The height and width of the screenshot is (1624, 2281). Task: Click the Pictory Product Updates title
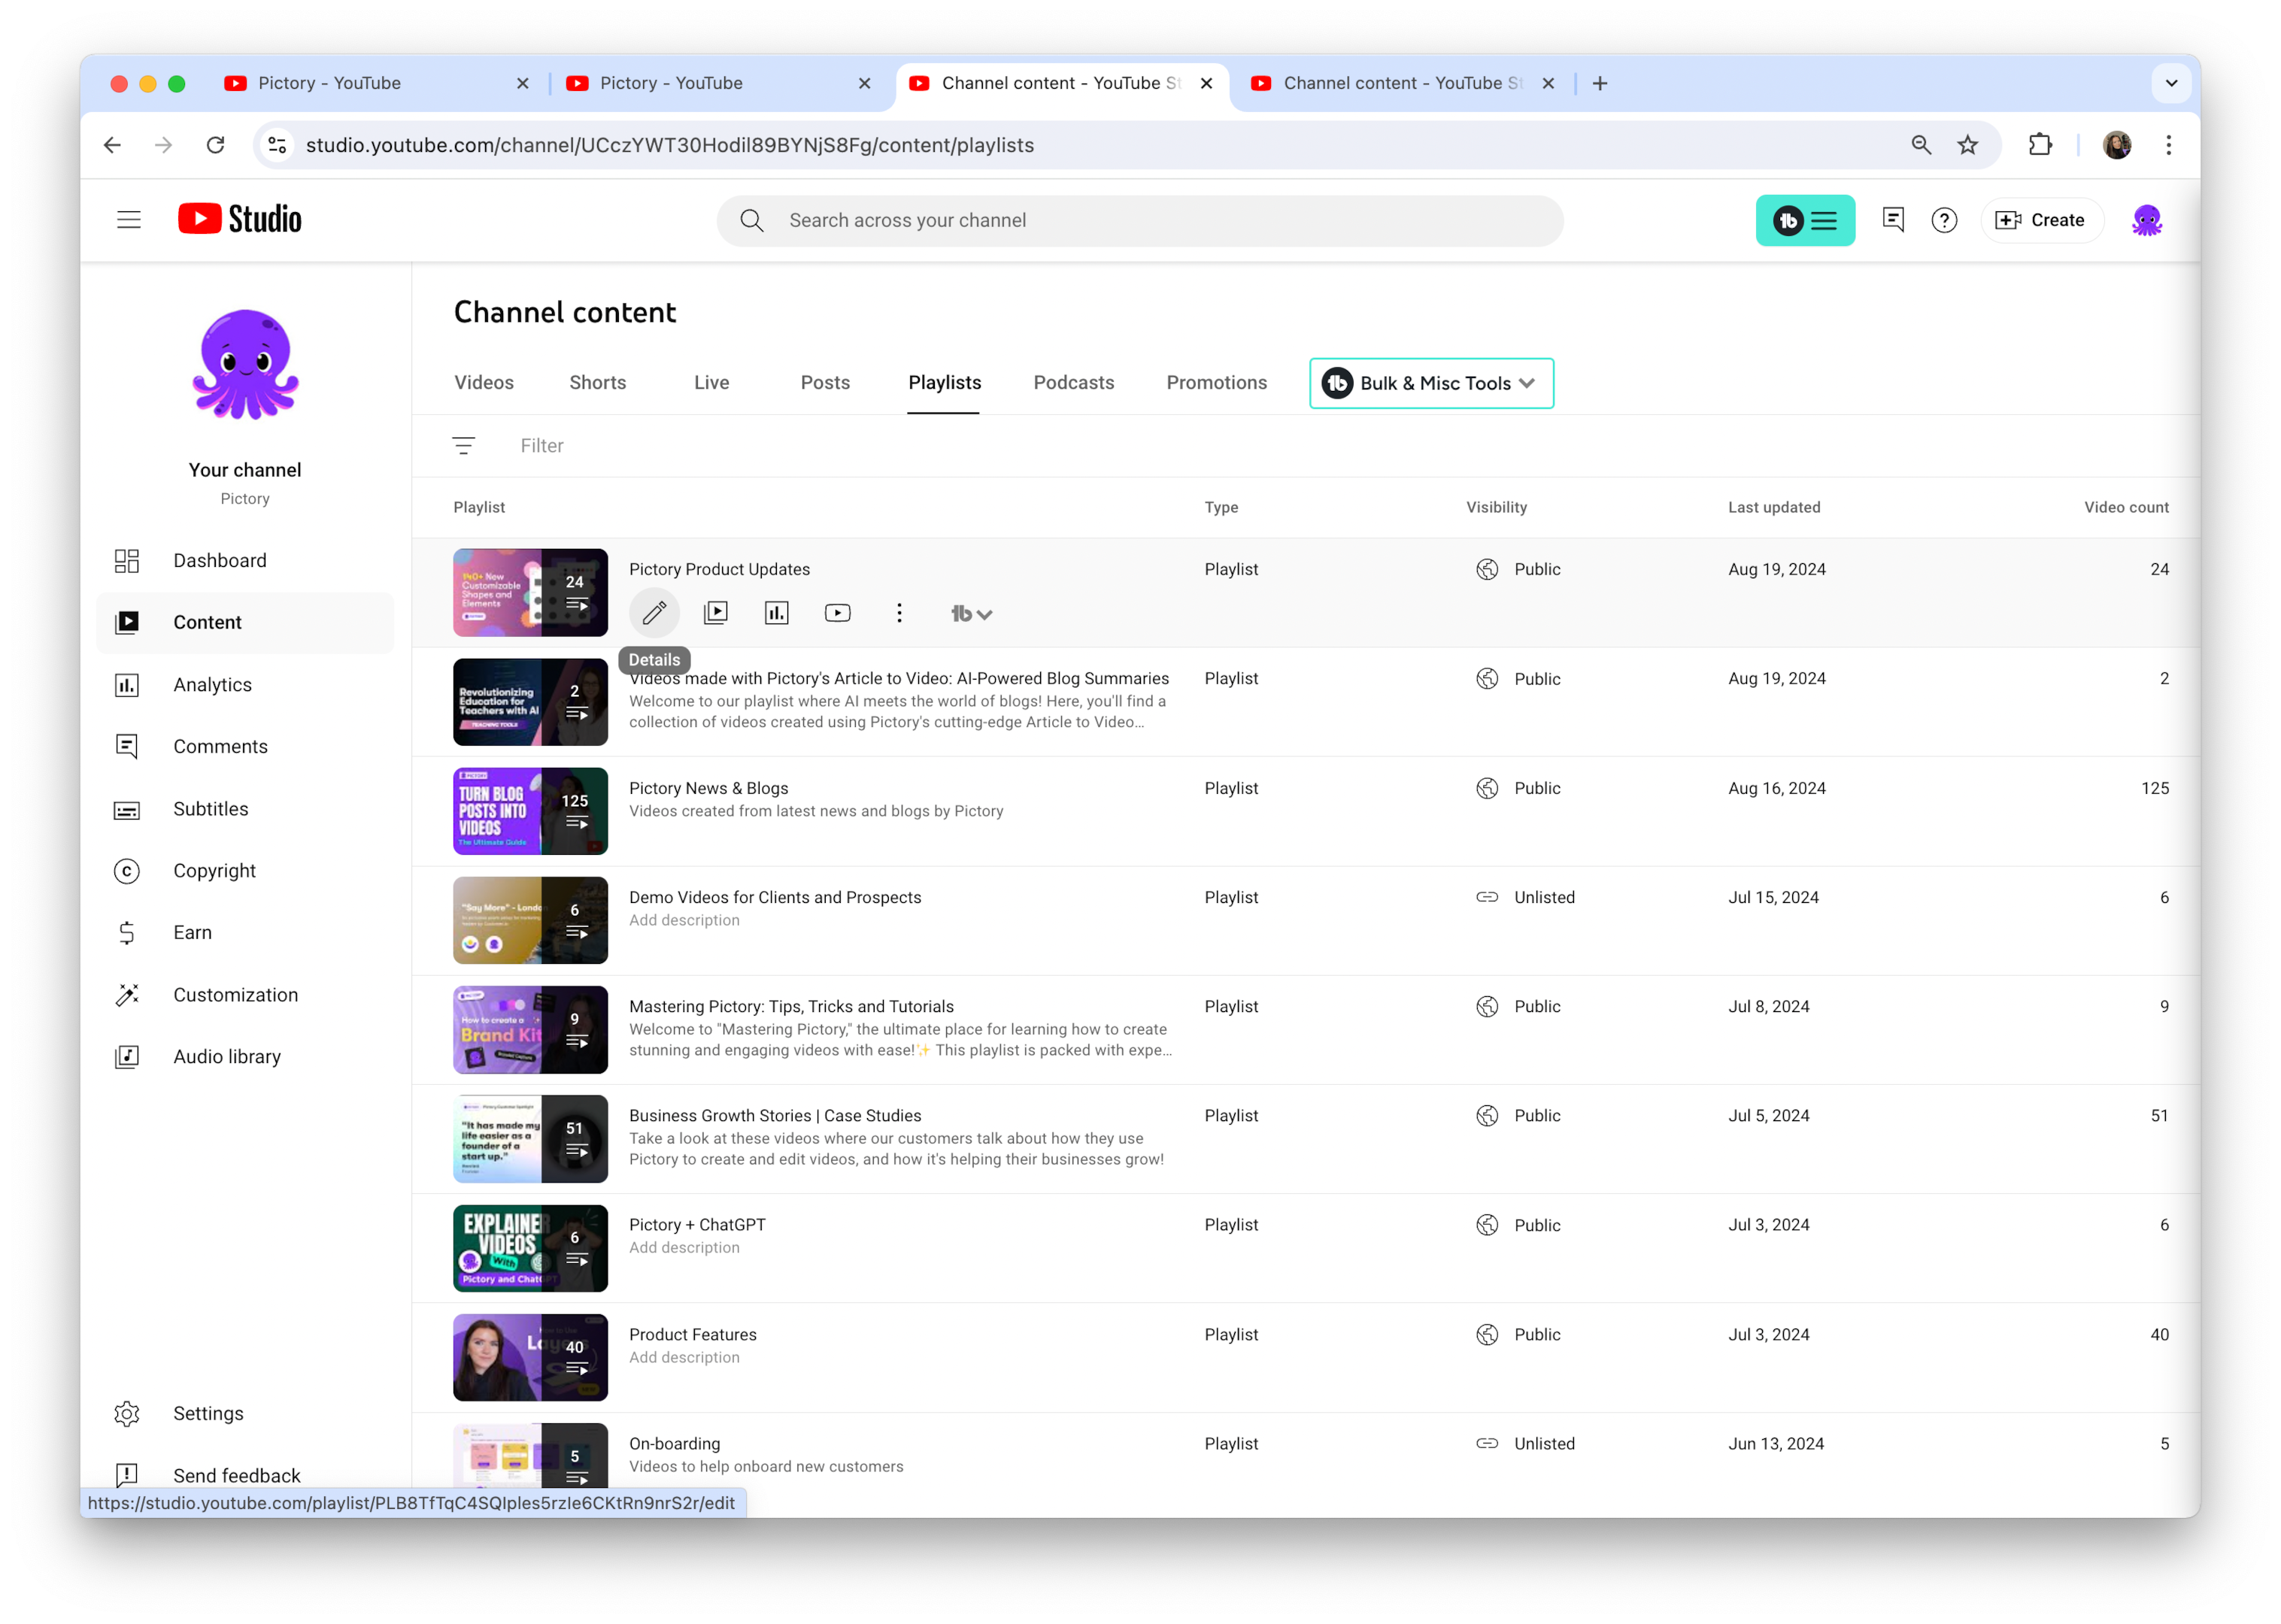719,569
